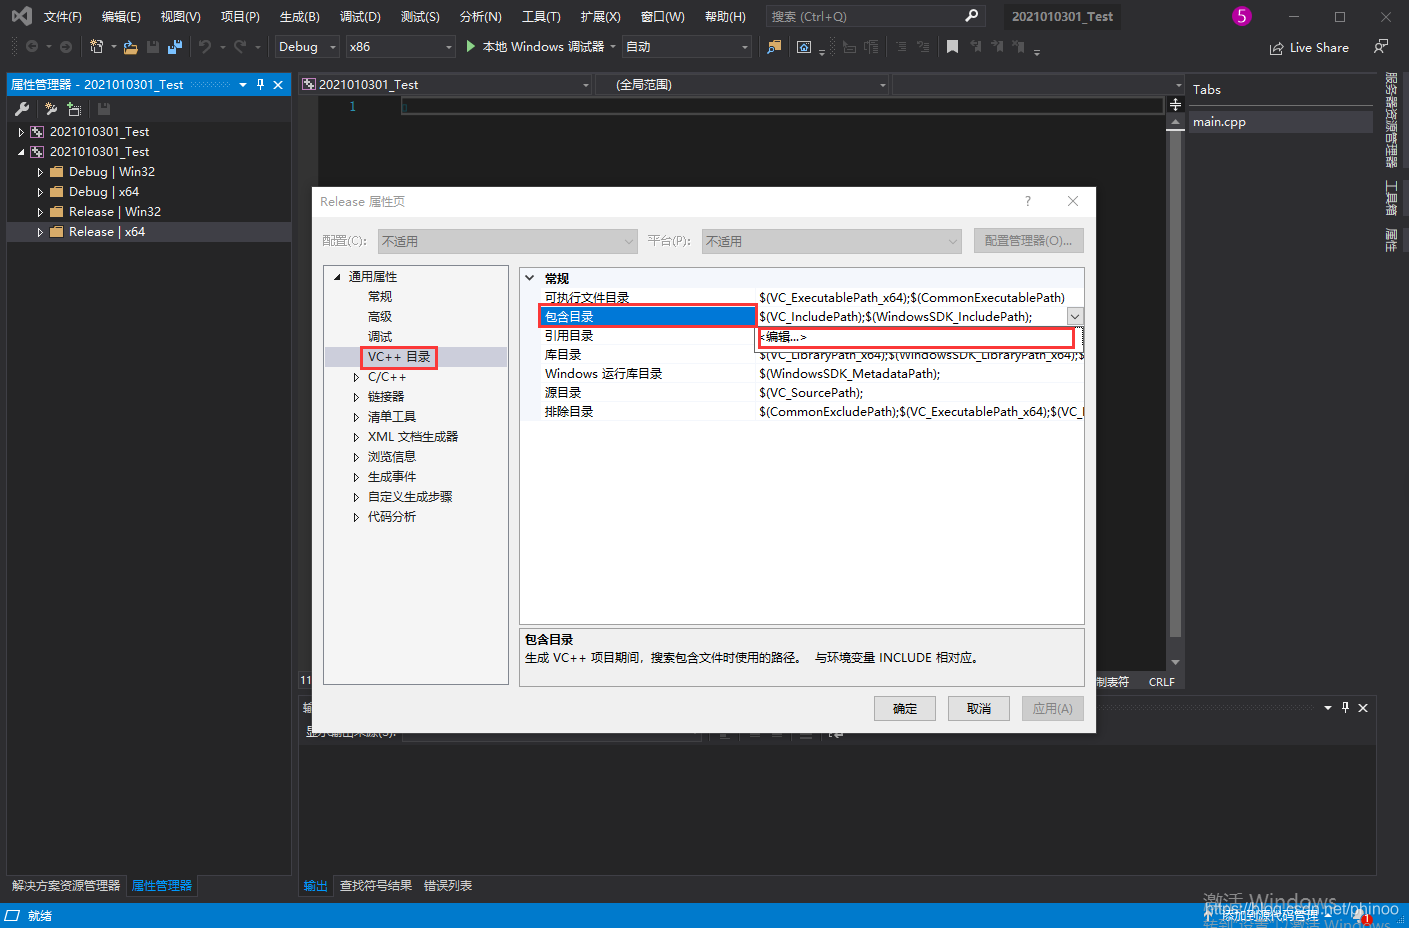The width and height of the screenshot is (1409, 928).
Task: Open the notifications badge showing 5
Action: click(1241, 16)
